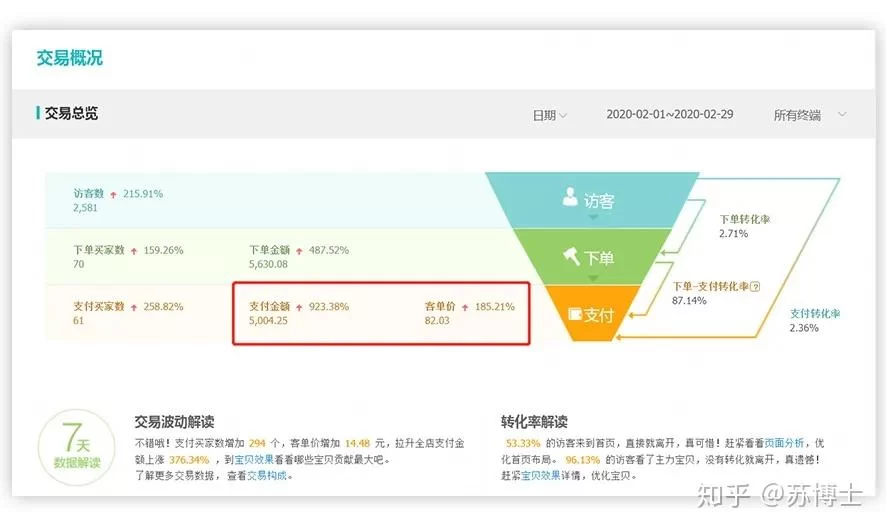Click red up arrow next to 支付买家数
Screen dimensions: 886x532
(x=133, y=307)
